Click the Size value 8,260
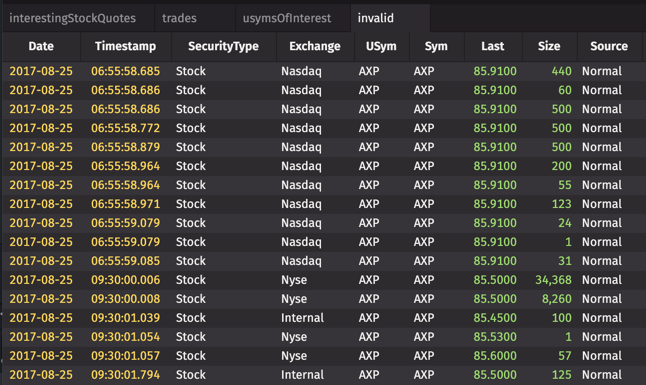 click(557, 299)
